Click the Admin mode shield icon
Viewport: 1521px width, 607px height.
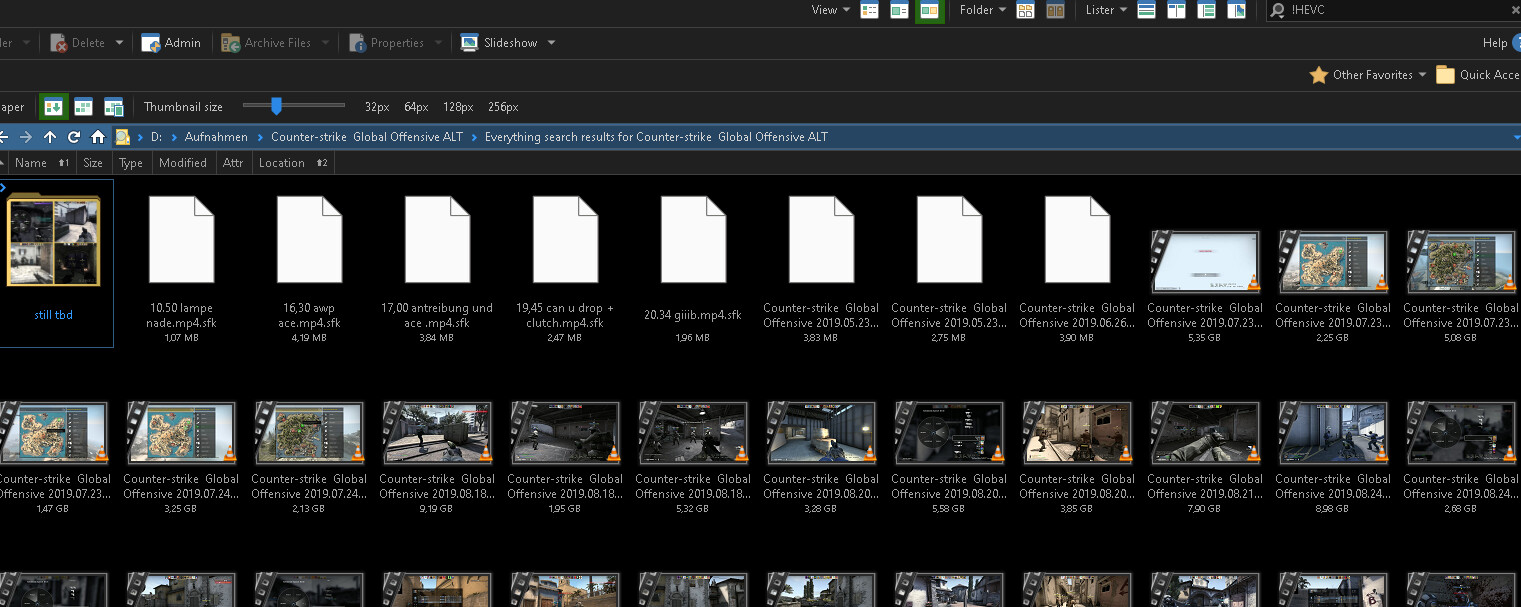pyautogui.click(x=151, y=43)
